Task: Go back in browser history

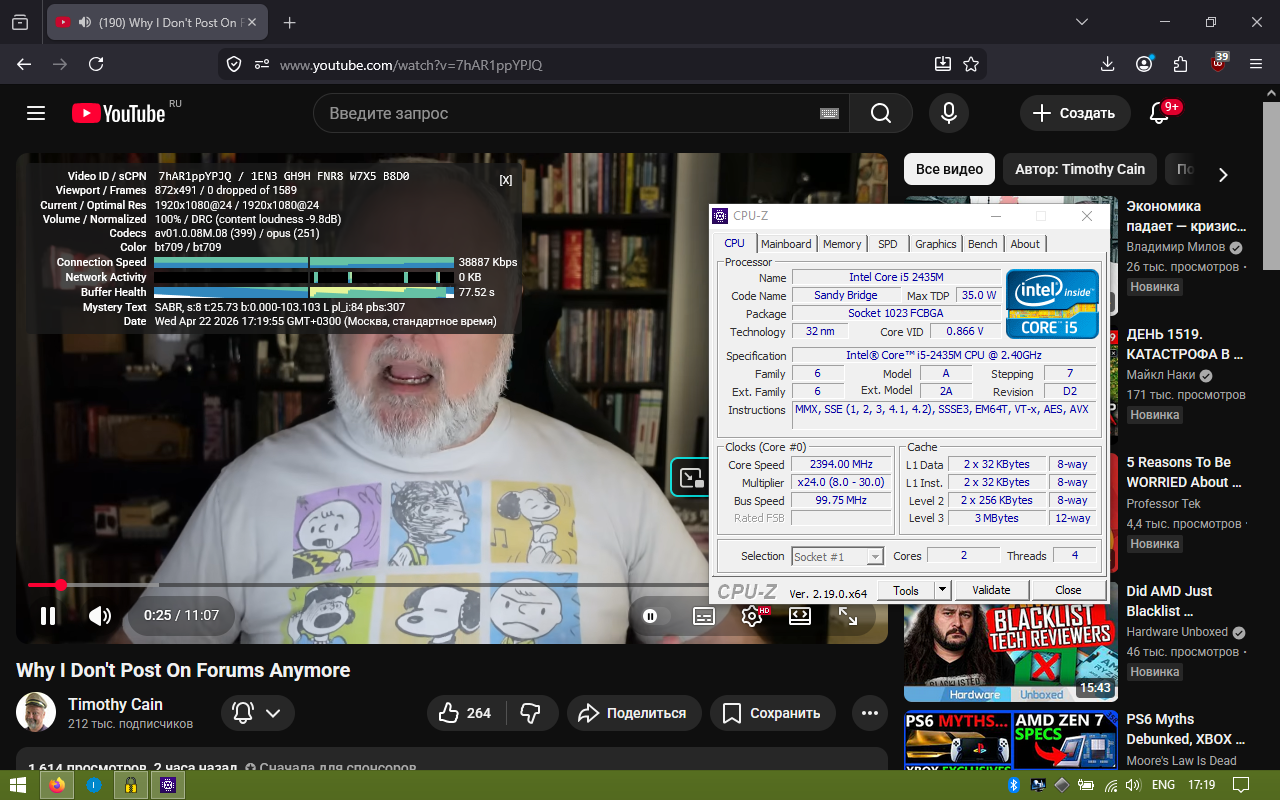Action: (x=24, y=64)
